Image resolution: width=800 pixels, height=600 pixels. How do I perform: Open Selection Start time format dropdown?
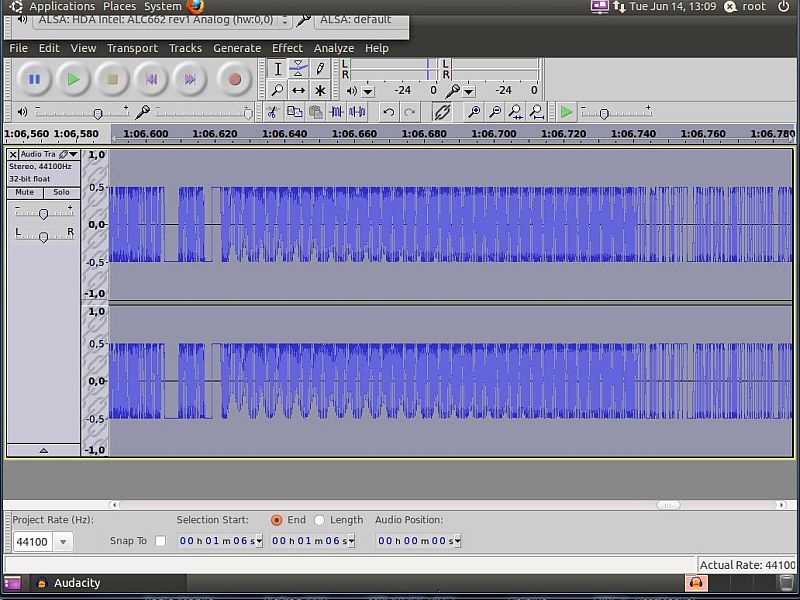259,541
